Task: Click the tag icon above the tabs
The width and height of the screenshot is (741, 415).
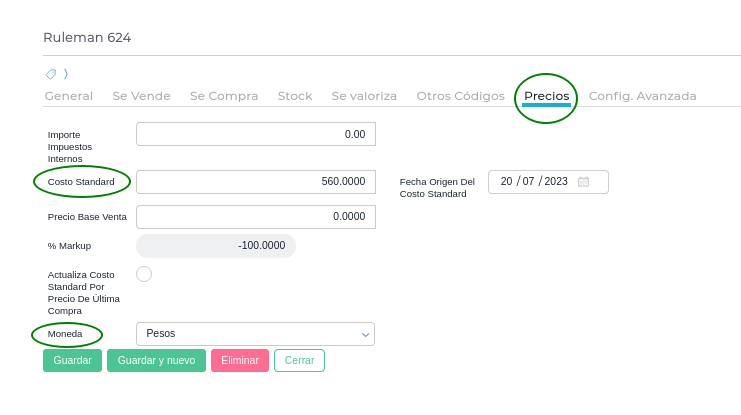Action: (51, 74)
